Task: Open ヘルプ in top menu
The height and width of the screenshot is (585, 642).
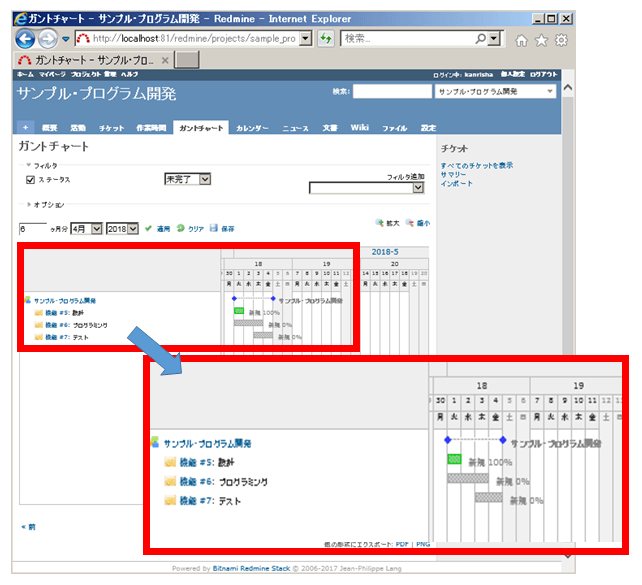Action: [x=129, y=74]
